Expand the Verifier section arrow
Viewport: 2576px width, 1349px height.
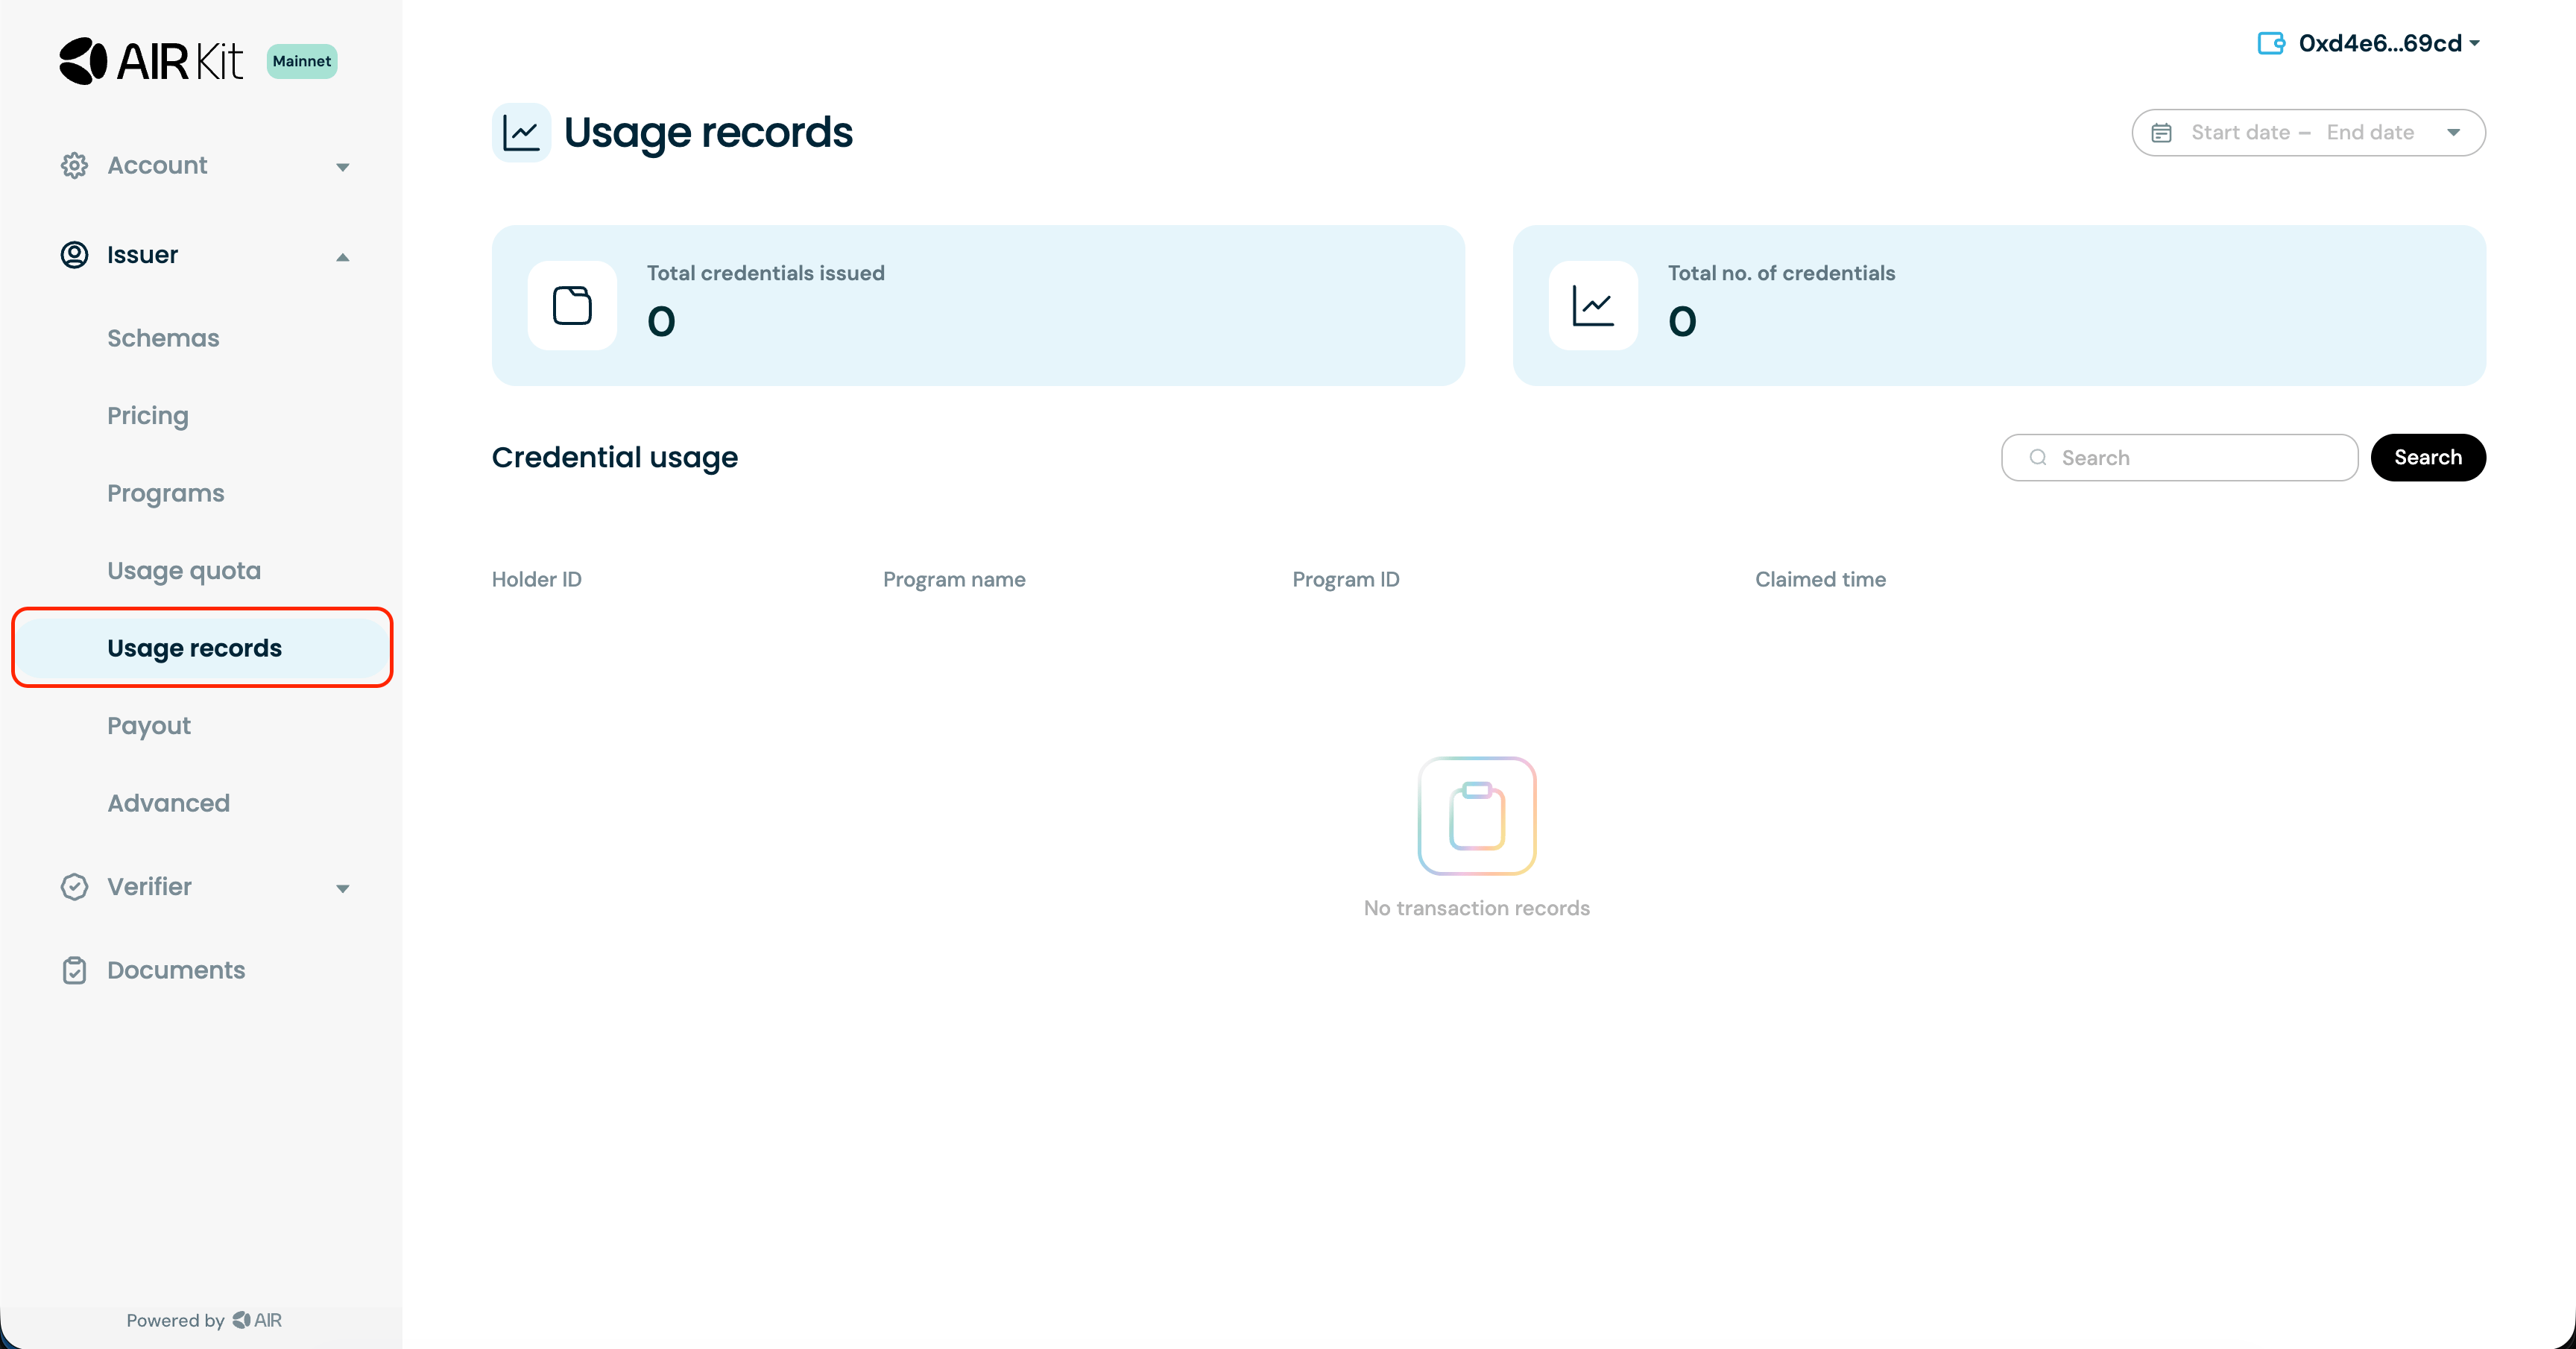point(343,888)
